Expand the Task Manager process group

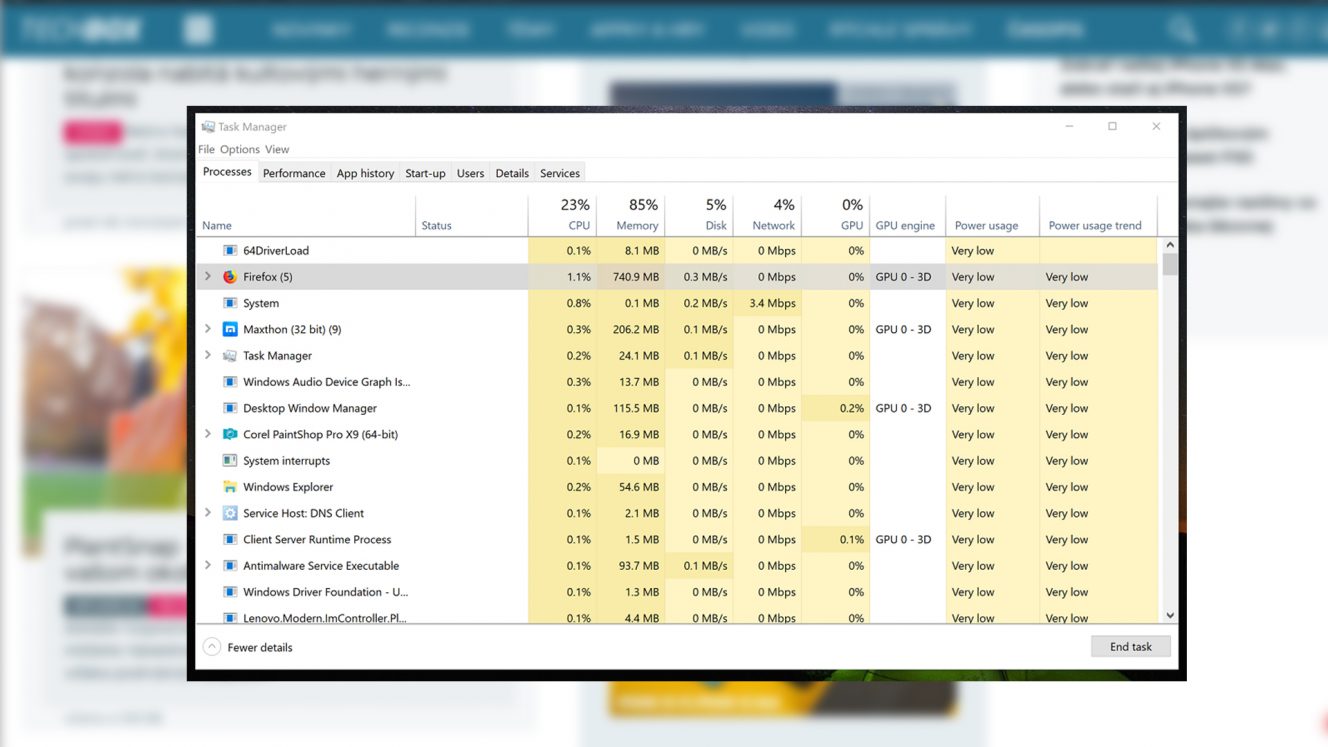click(x=208, y=355)
